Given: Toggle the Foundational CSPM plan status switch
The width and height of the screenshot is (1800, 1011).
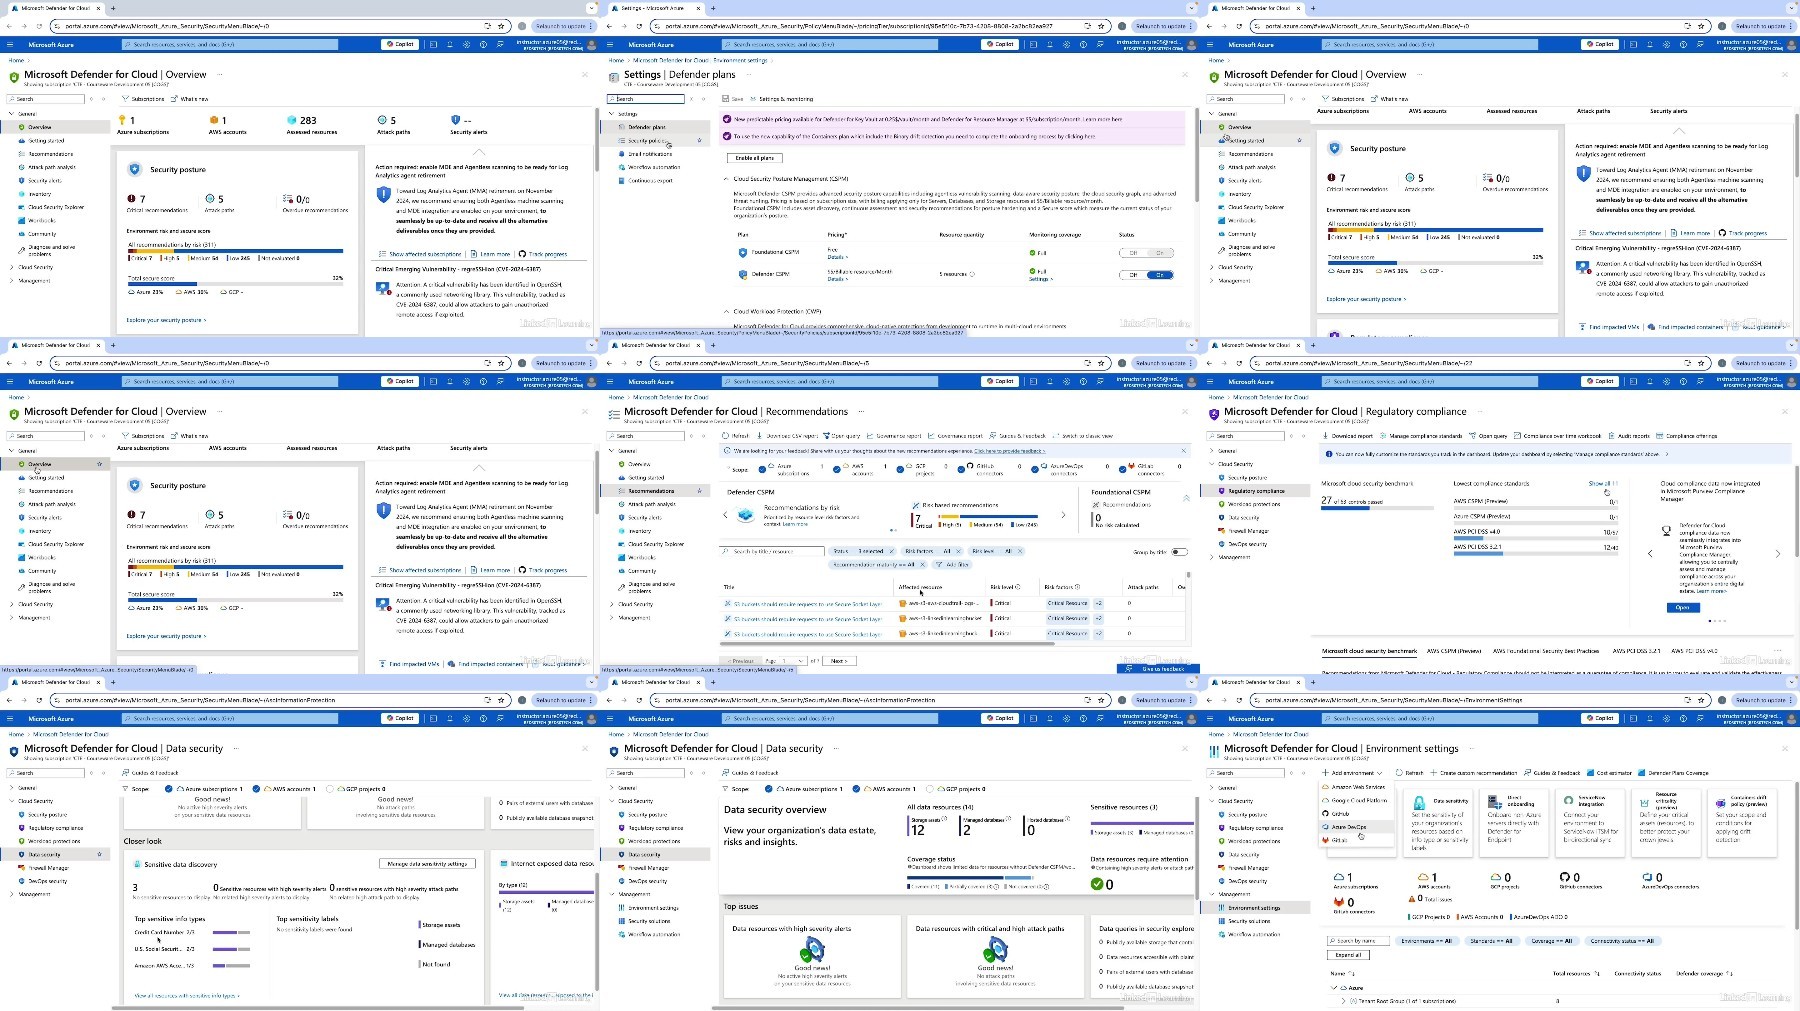Looking at the screenshot, I should coord(1145,253).
